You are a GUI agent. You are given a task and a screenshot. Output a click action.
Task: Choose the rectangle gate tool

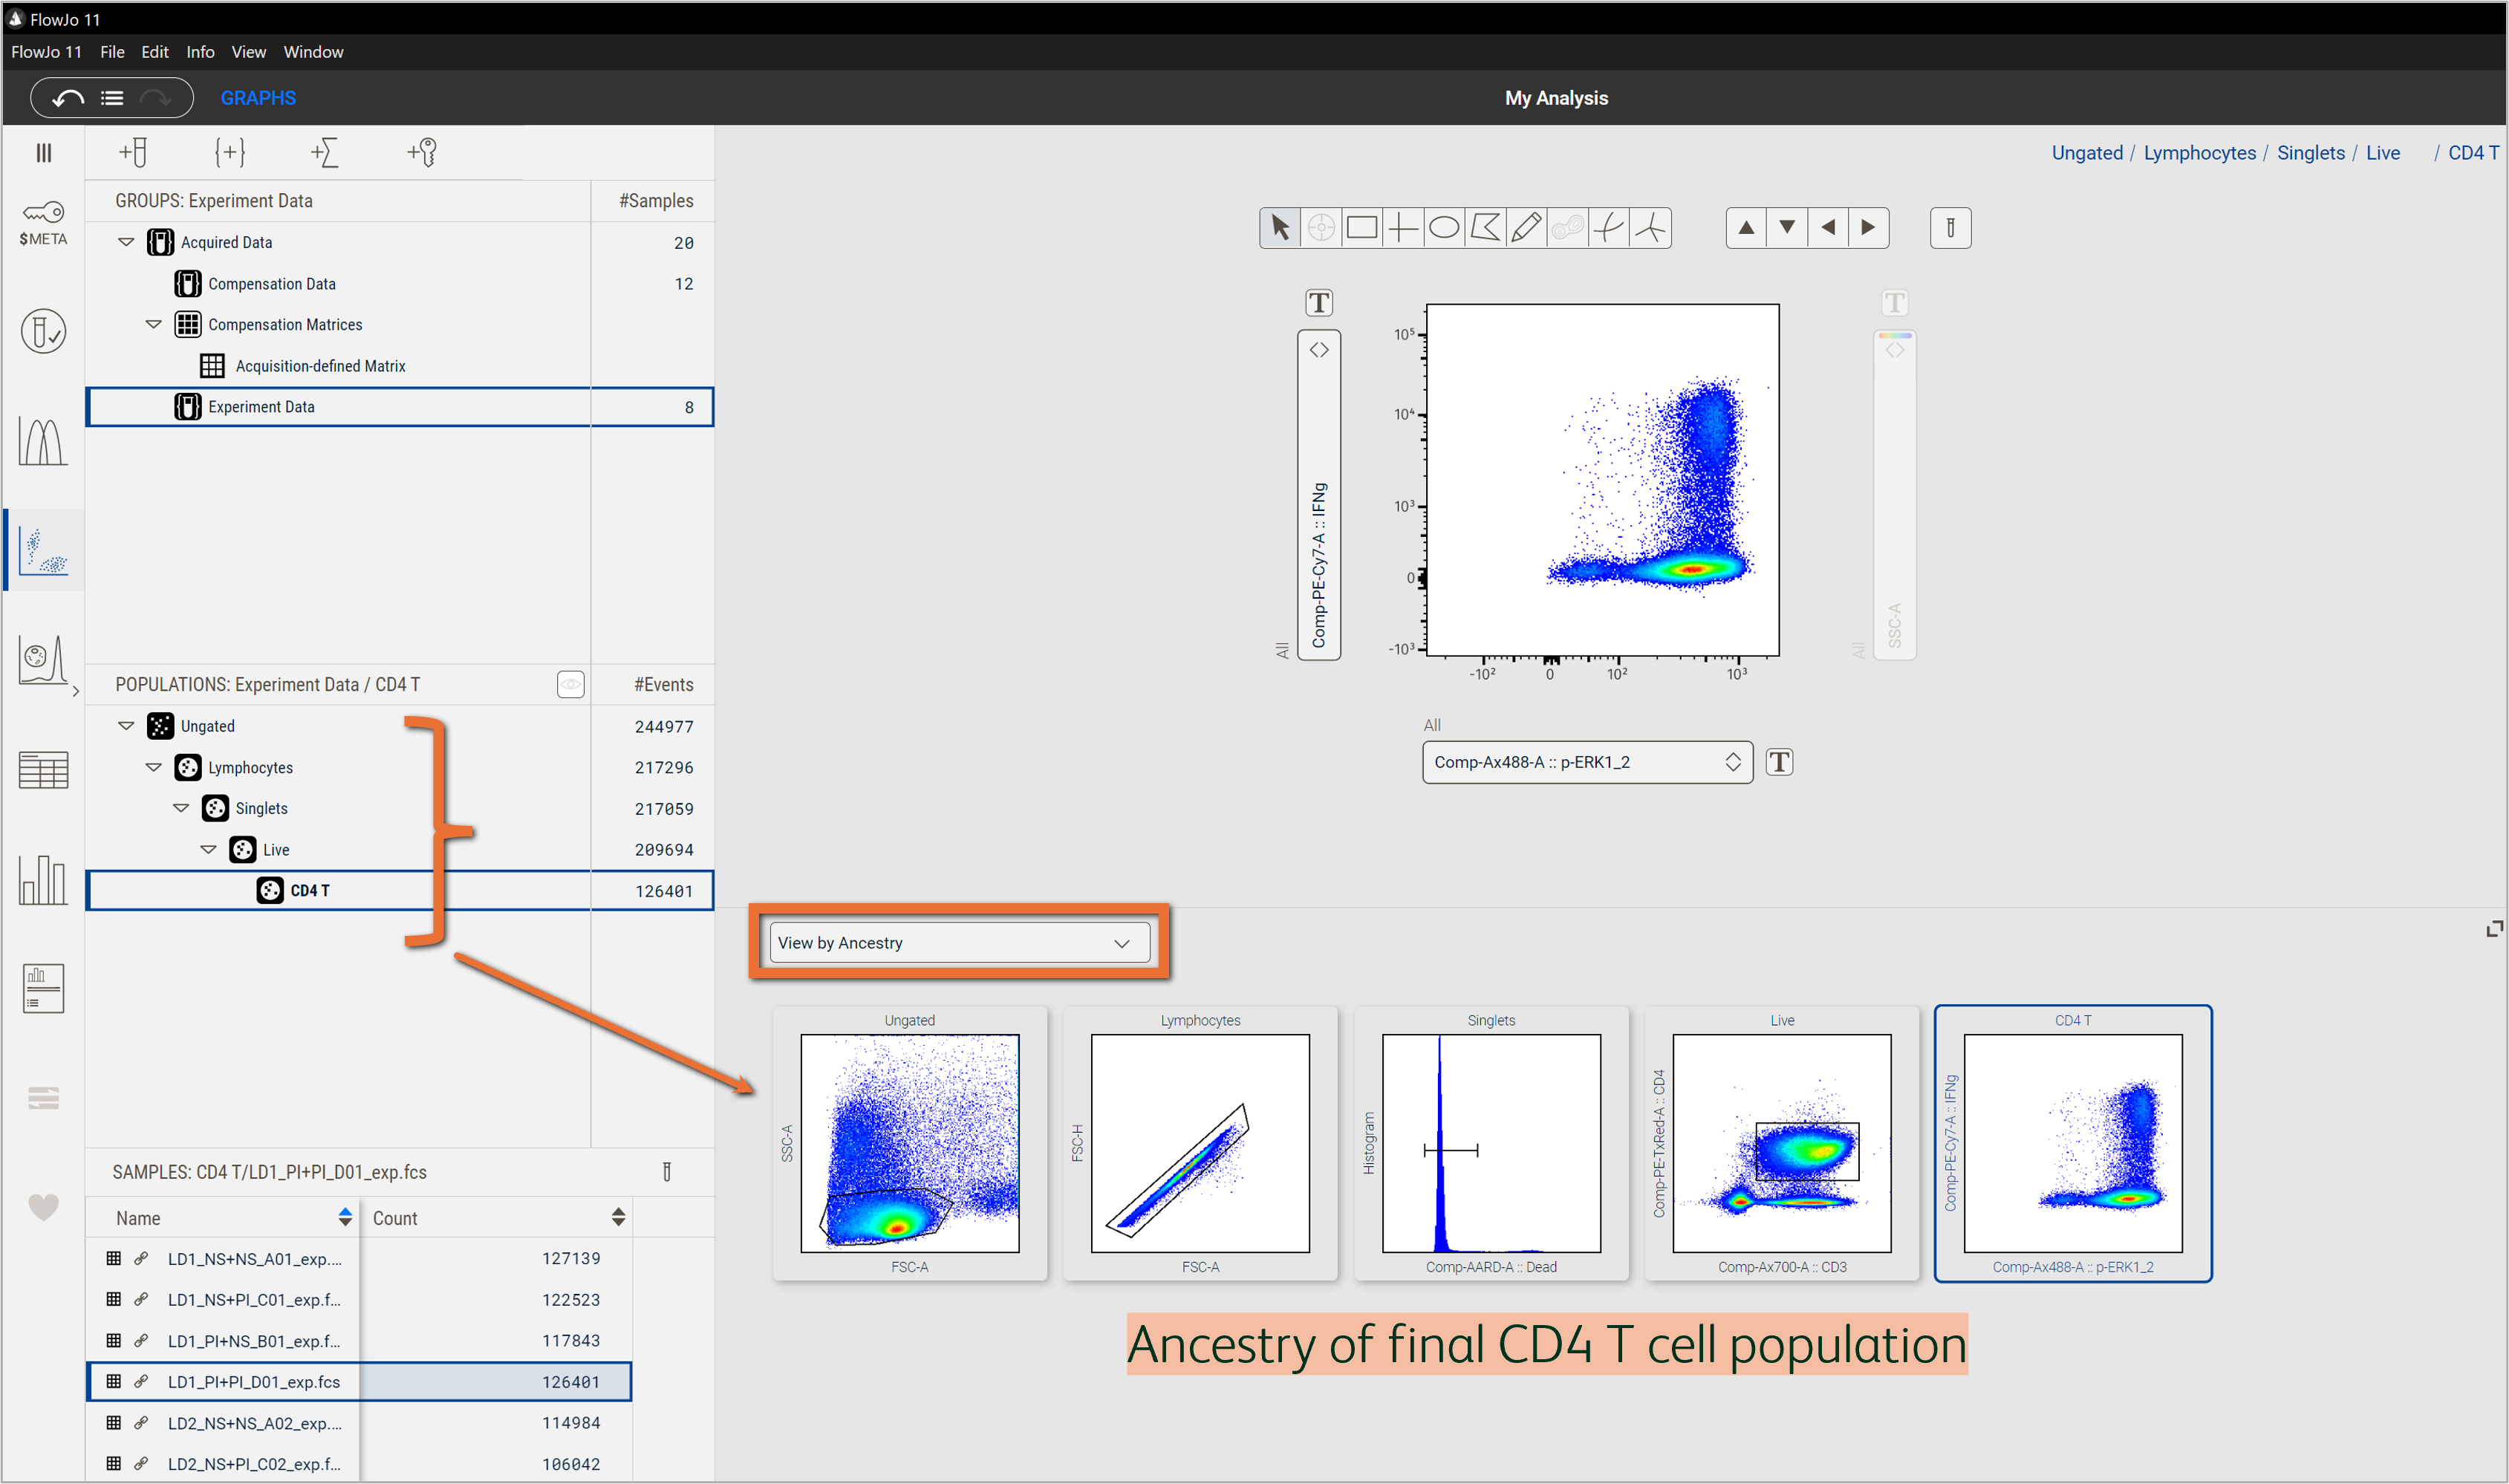(x=1361, y=228)
